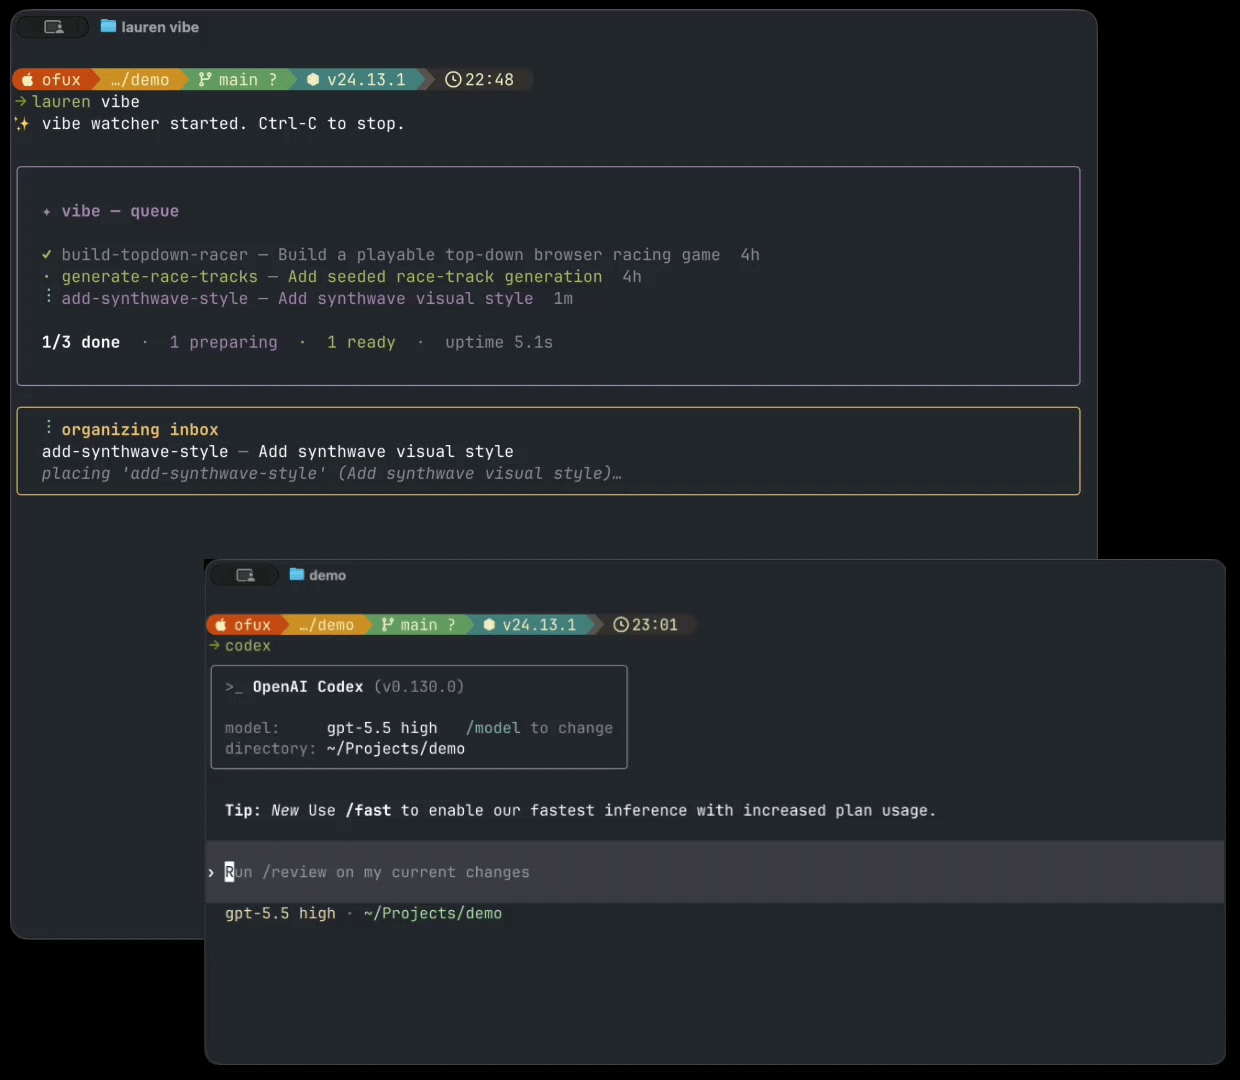This screenshot has height=1080, width=1240.
Task: Click the sparkle icon before vibe watcher started
Action: [x=22, y=124]
